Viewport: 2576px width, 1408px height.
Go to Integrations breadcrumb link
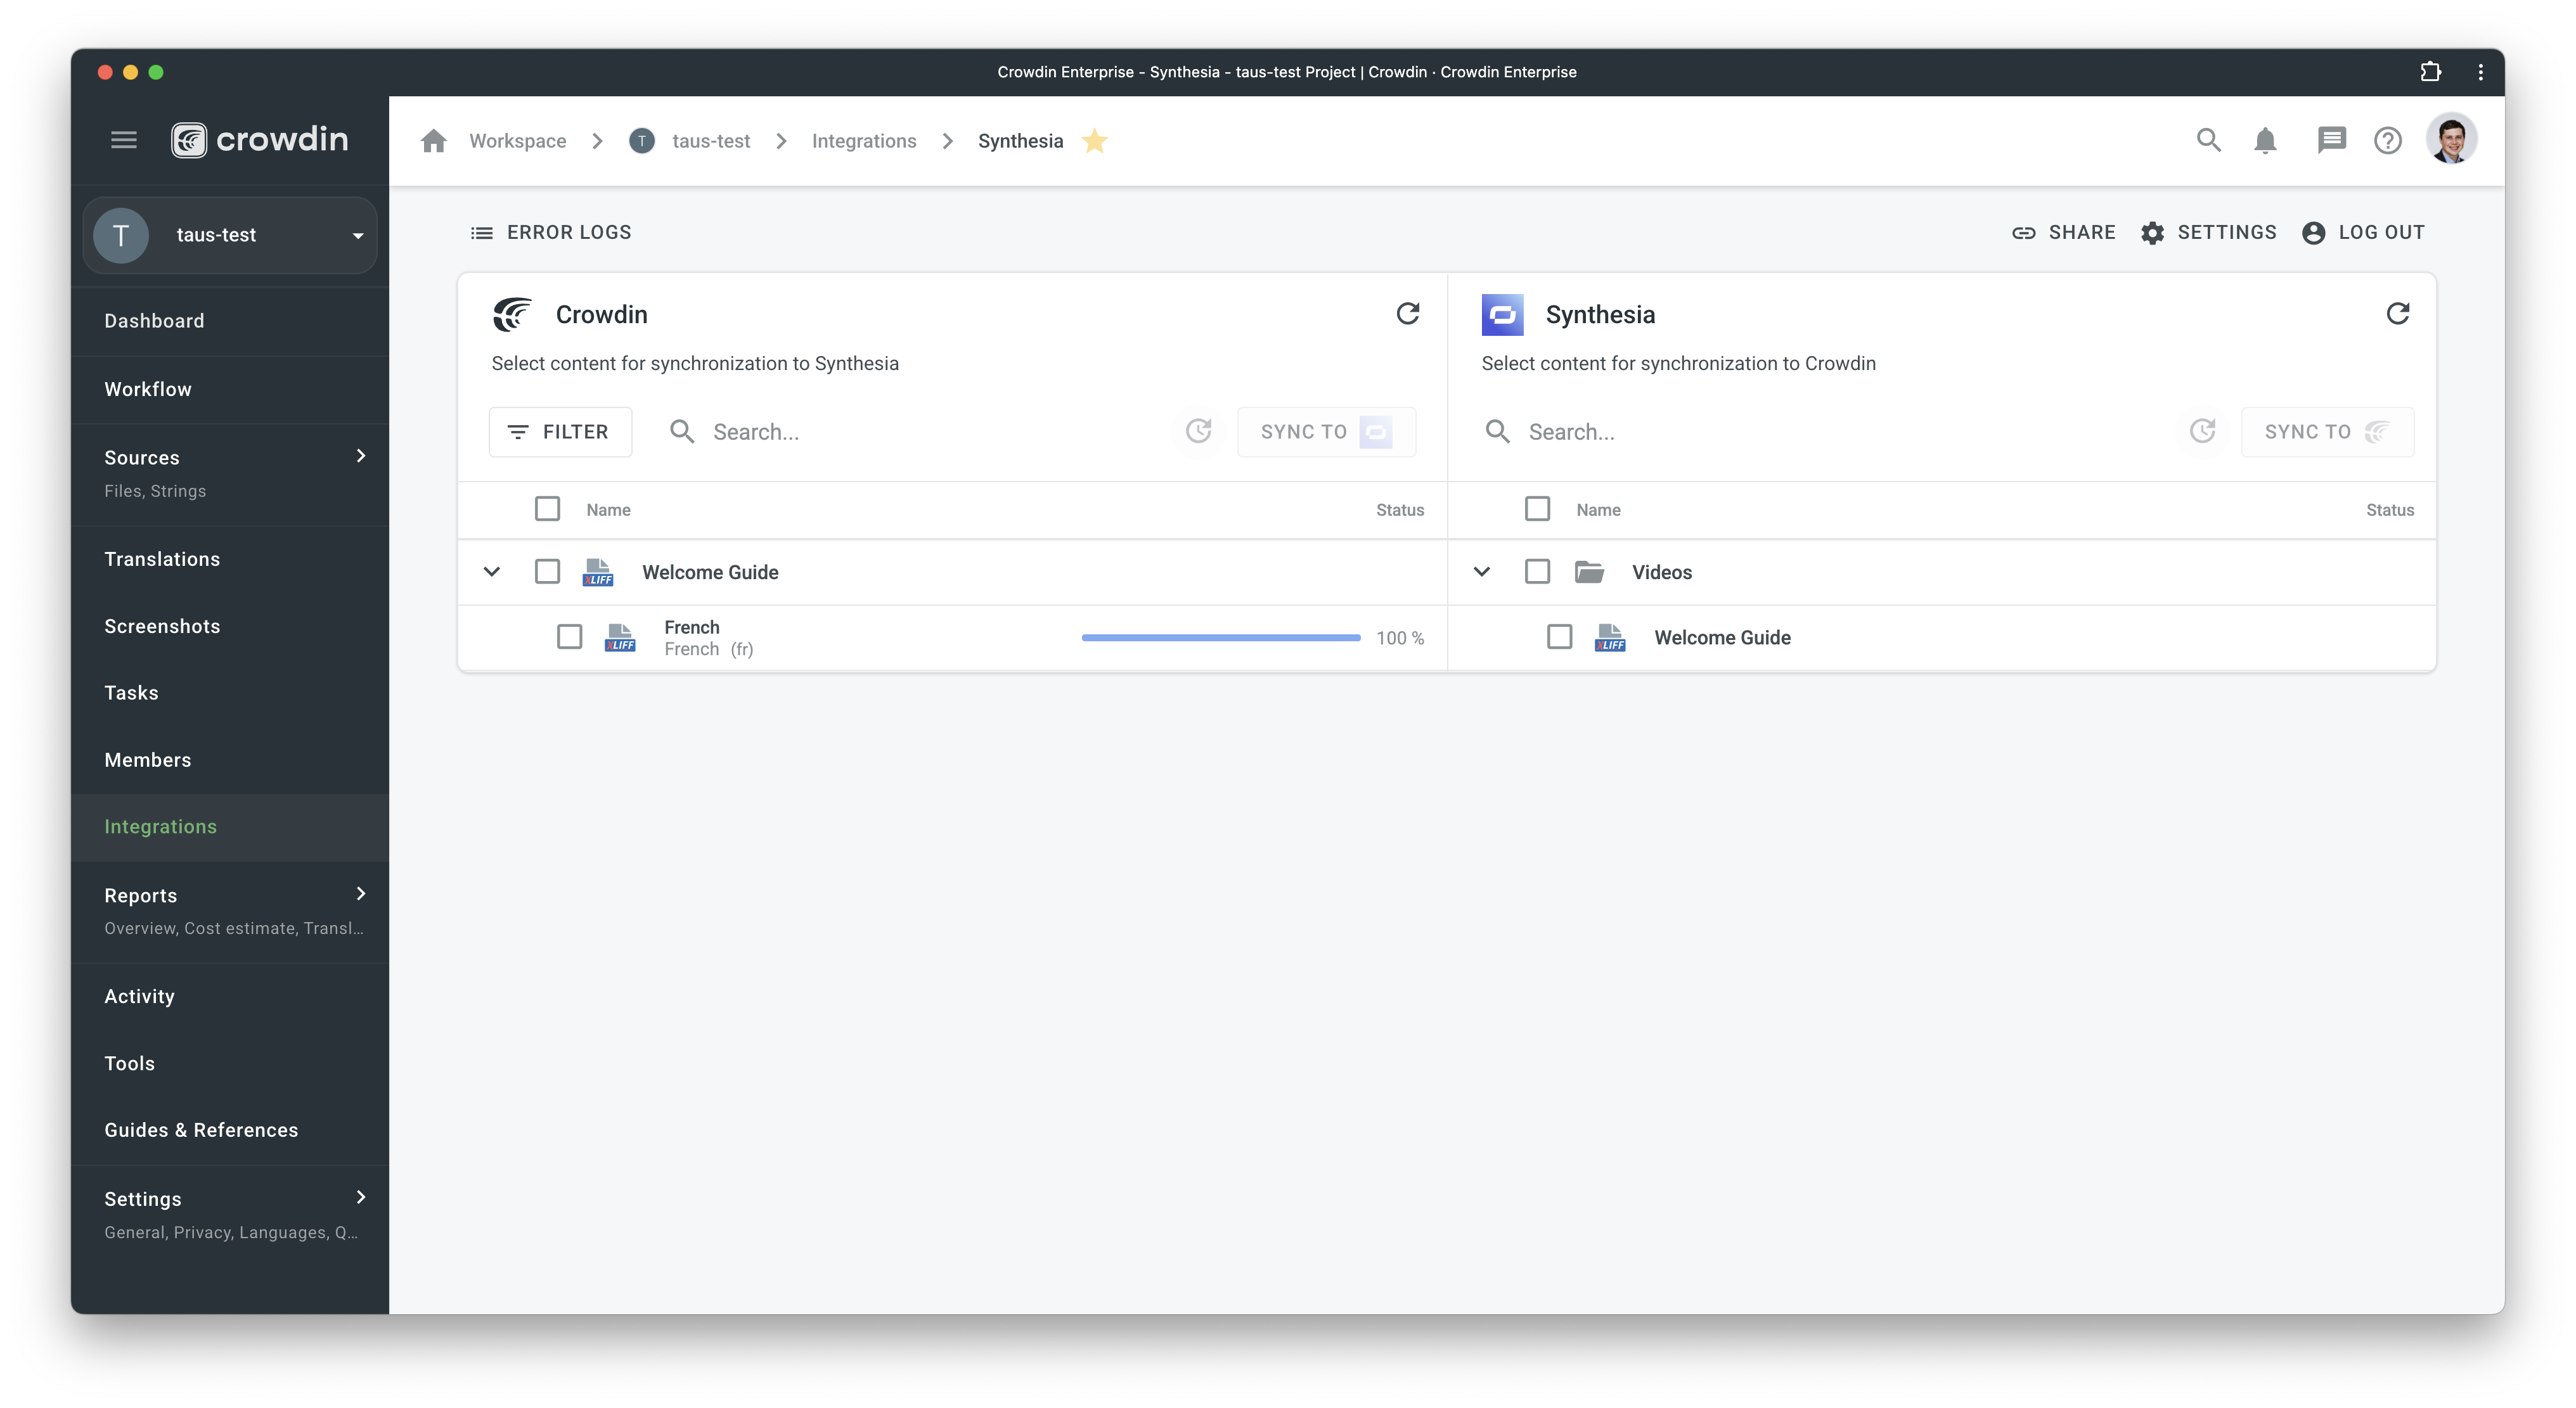tap(864, 141)
